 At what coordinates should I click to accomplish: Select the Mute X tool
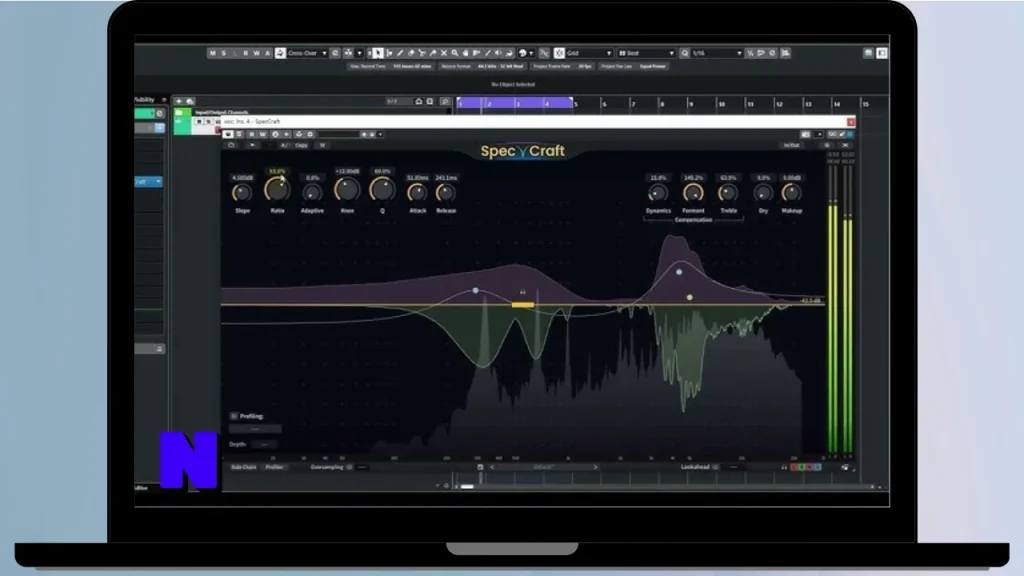pyautogui.click(x=444, y=53)
